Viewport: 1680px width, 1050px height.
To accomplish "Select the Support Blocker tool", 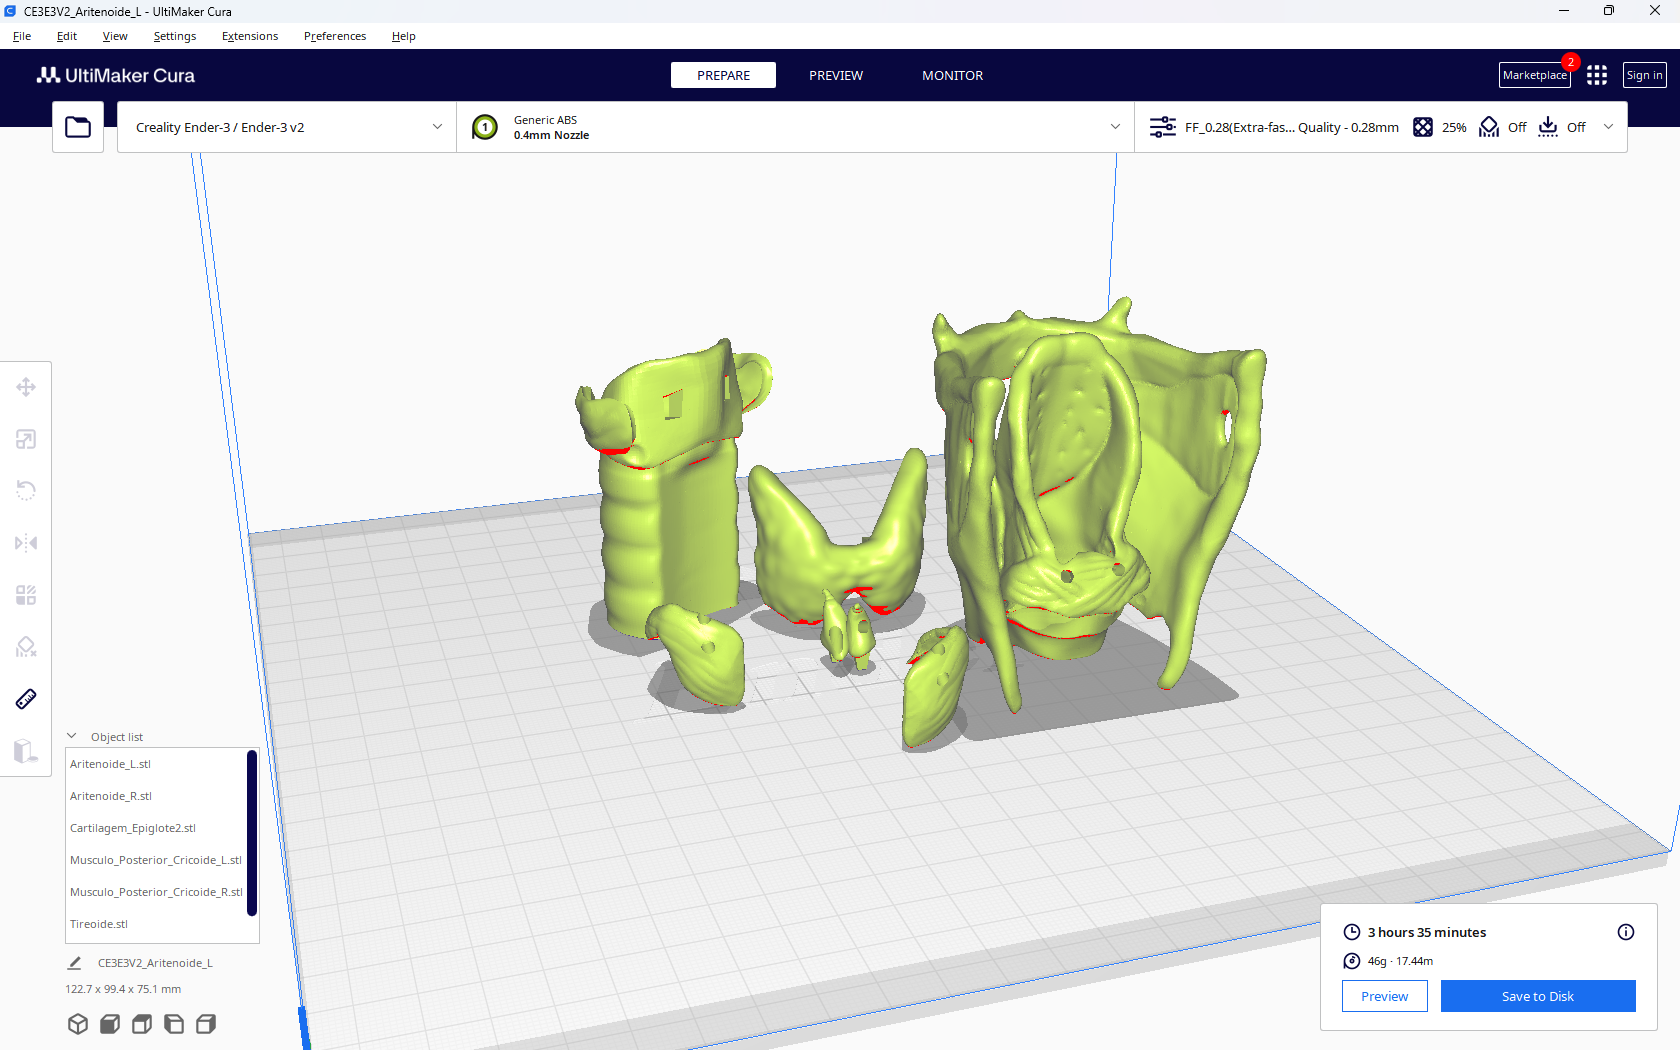I will tap(26, 647).
